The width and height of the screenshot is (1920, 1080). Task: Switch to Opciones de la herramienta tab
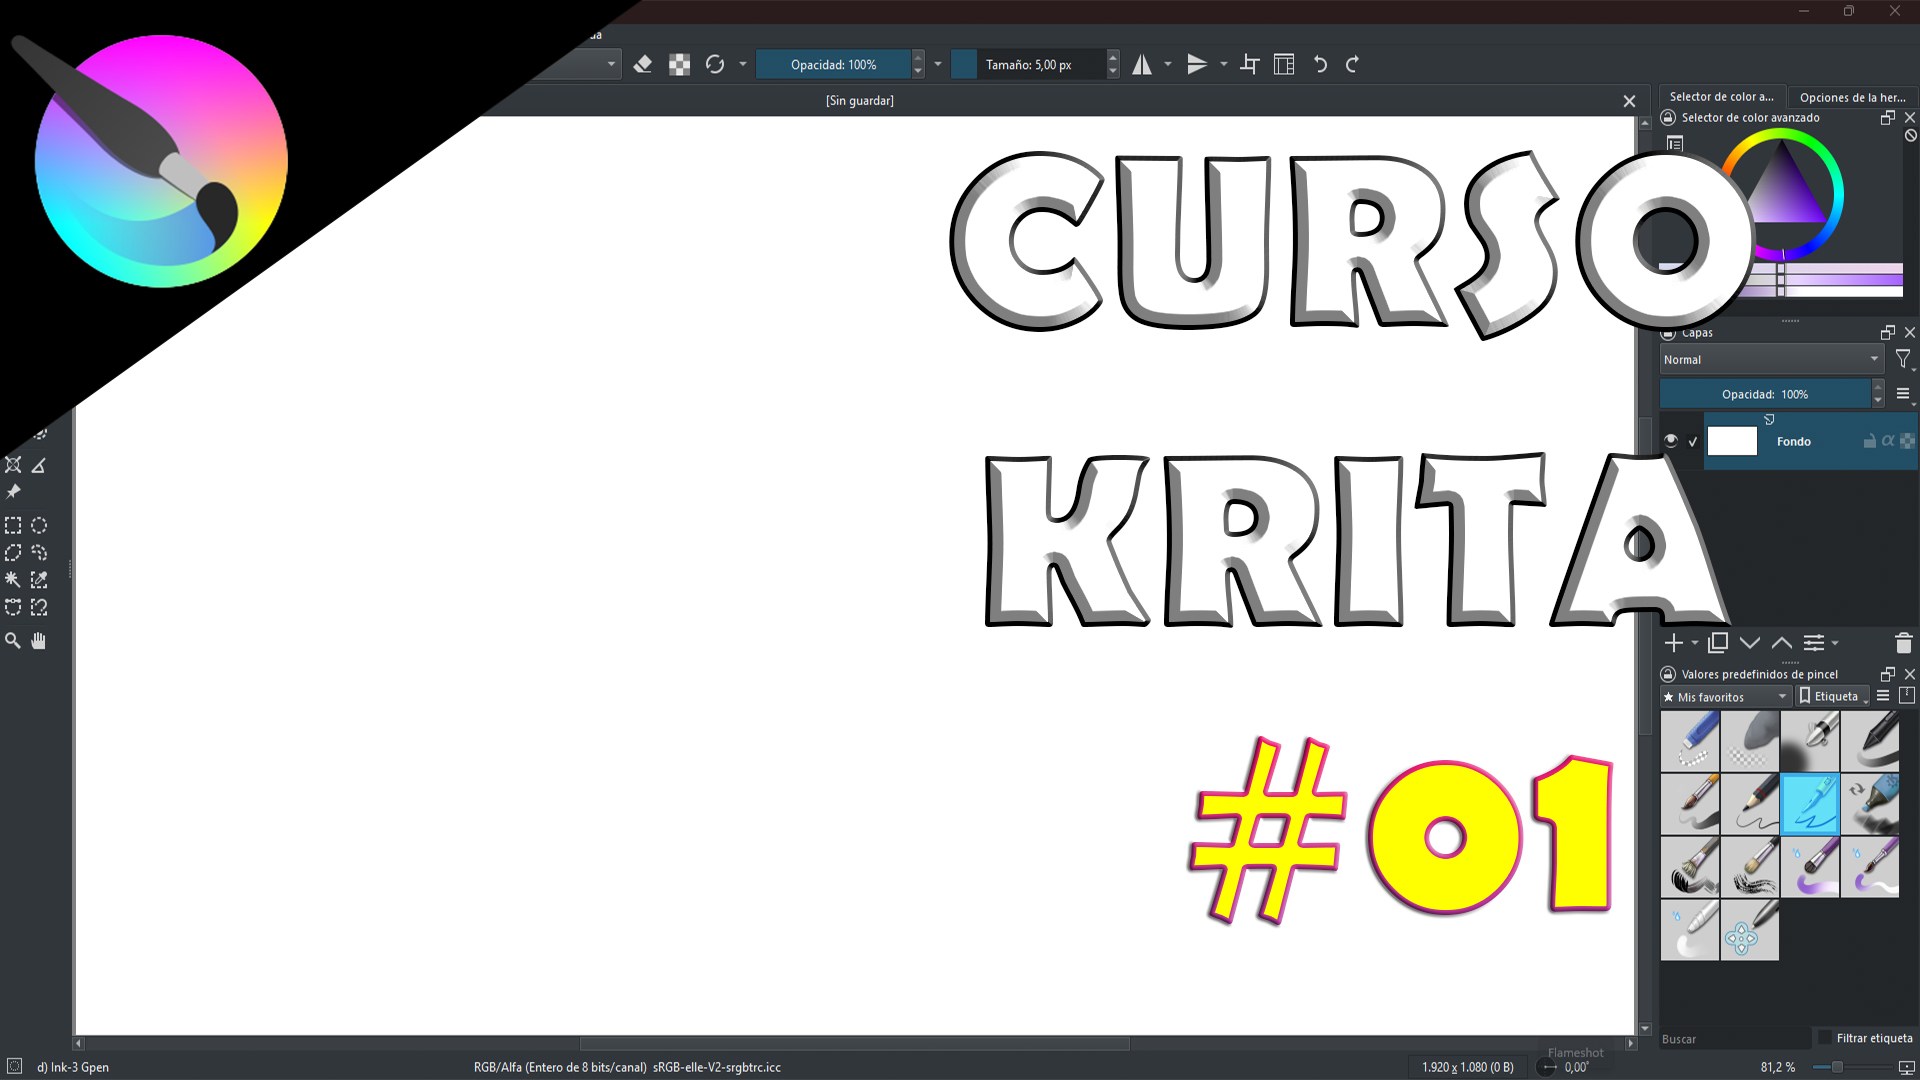coord(1852,97)
